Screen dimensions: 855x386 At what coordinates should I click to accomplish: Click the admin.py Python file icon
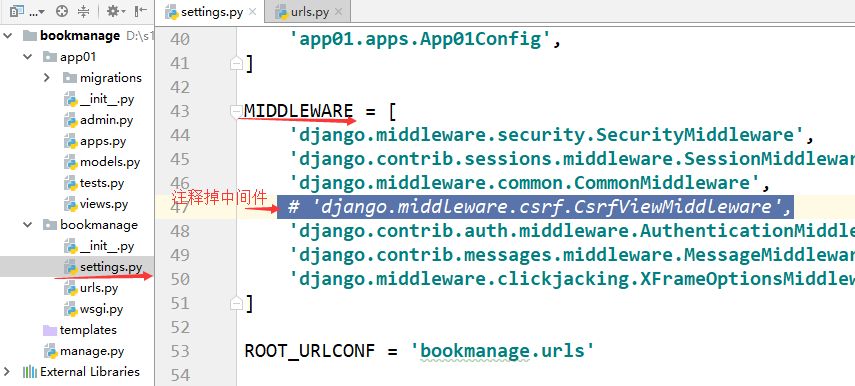pos(70,120)
